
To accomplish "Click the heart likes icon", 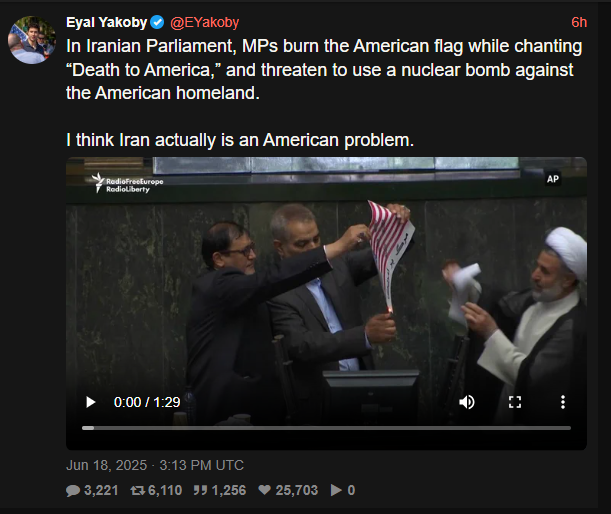I will (265, 490).
